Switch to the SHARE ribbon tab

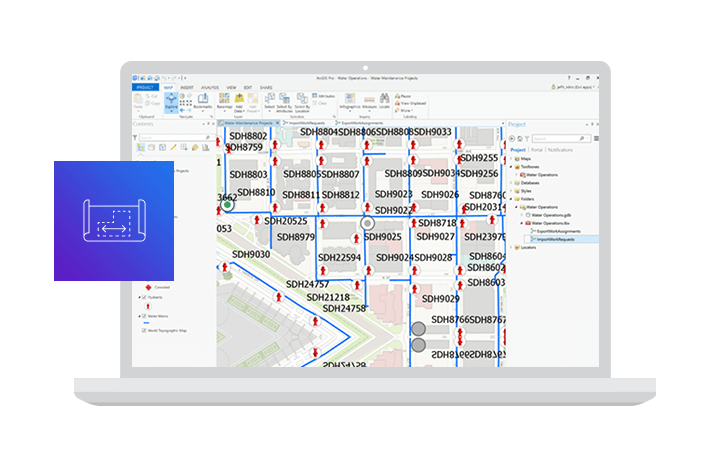pyautogui.click(x=266, y=87)
